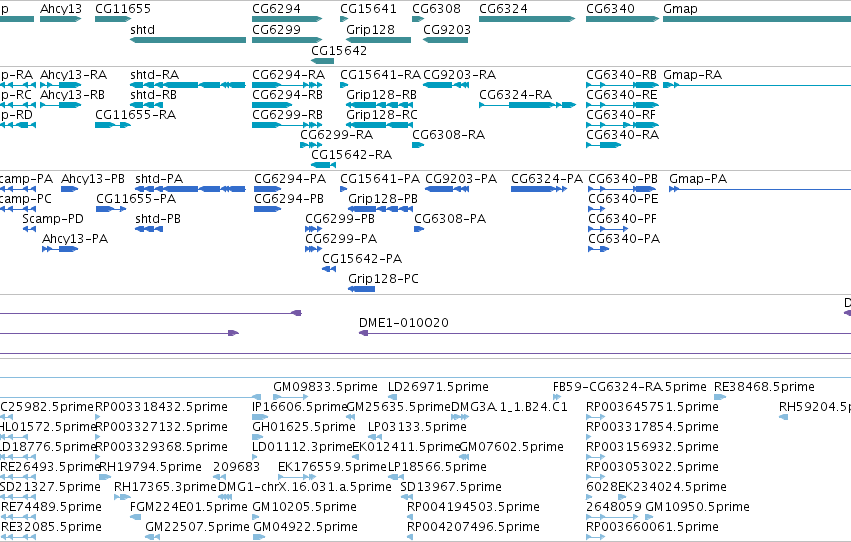Open the Ahcy13-PA protein label

(x=75, y=239)
